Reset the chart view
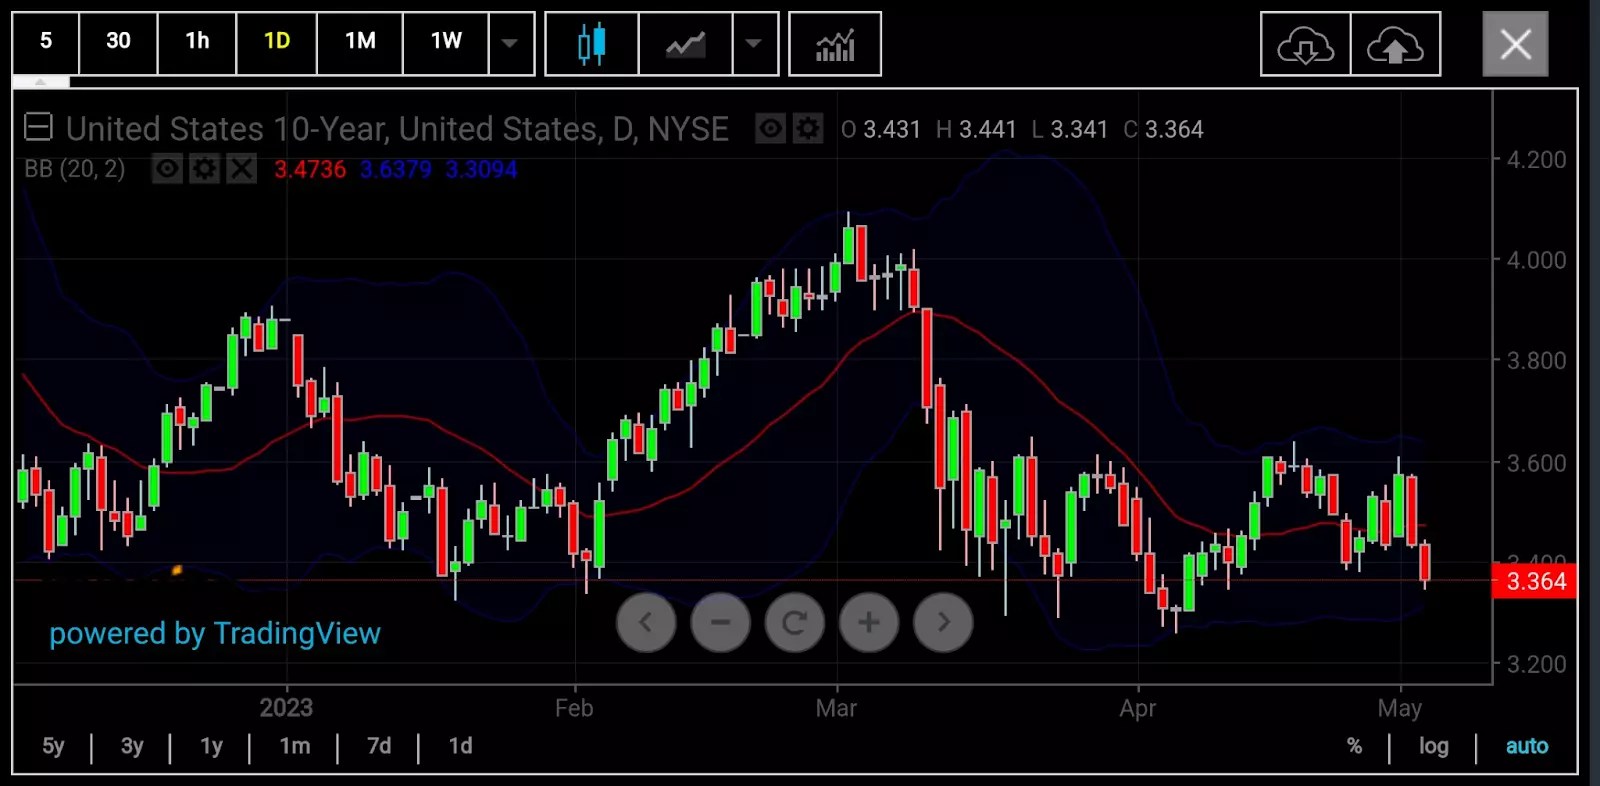 coord(795,622)
